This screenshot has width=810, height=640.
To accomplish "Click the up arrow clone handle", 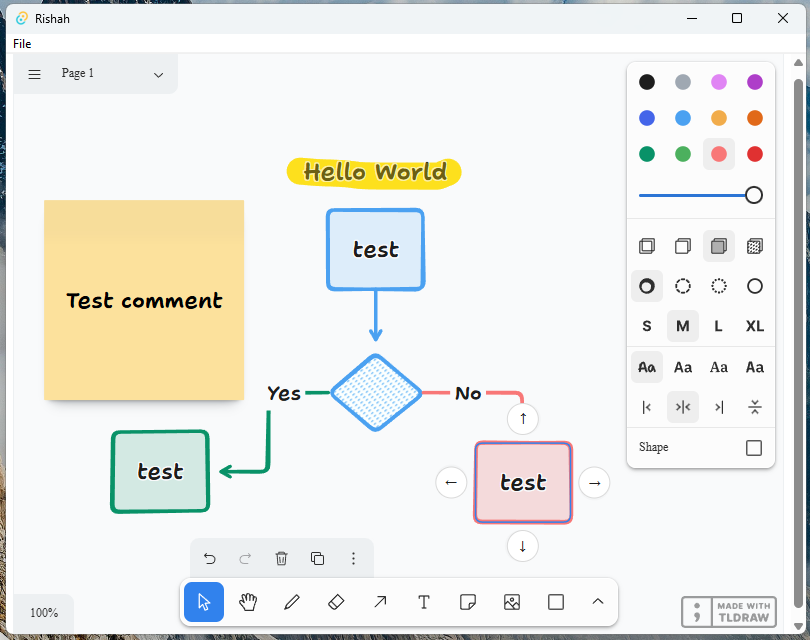I will (x=523, y=418).
